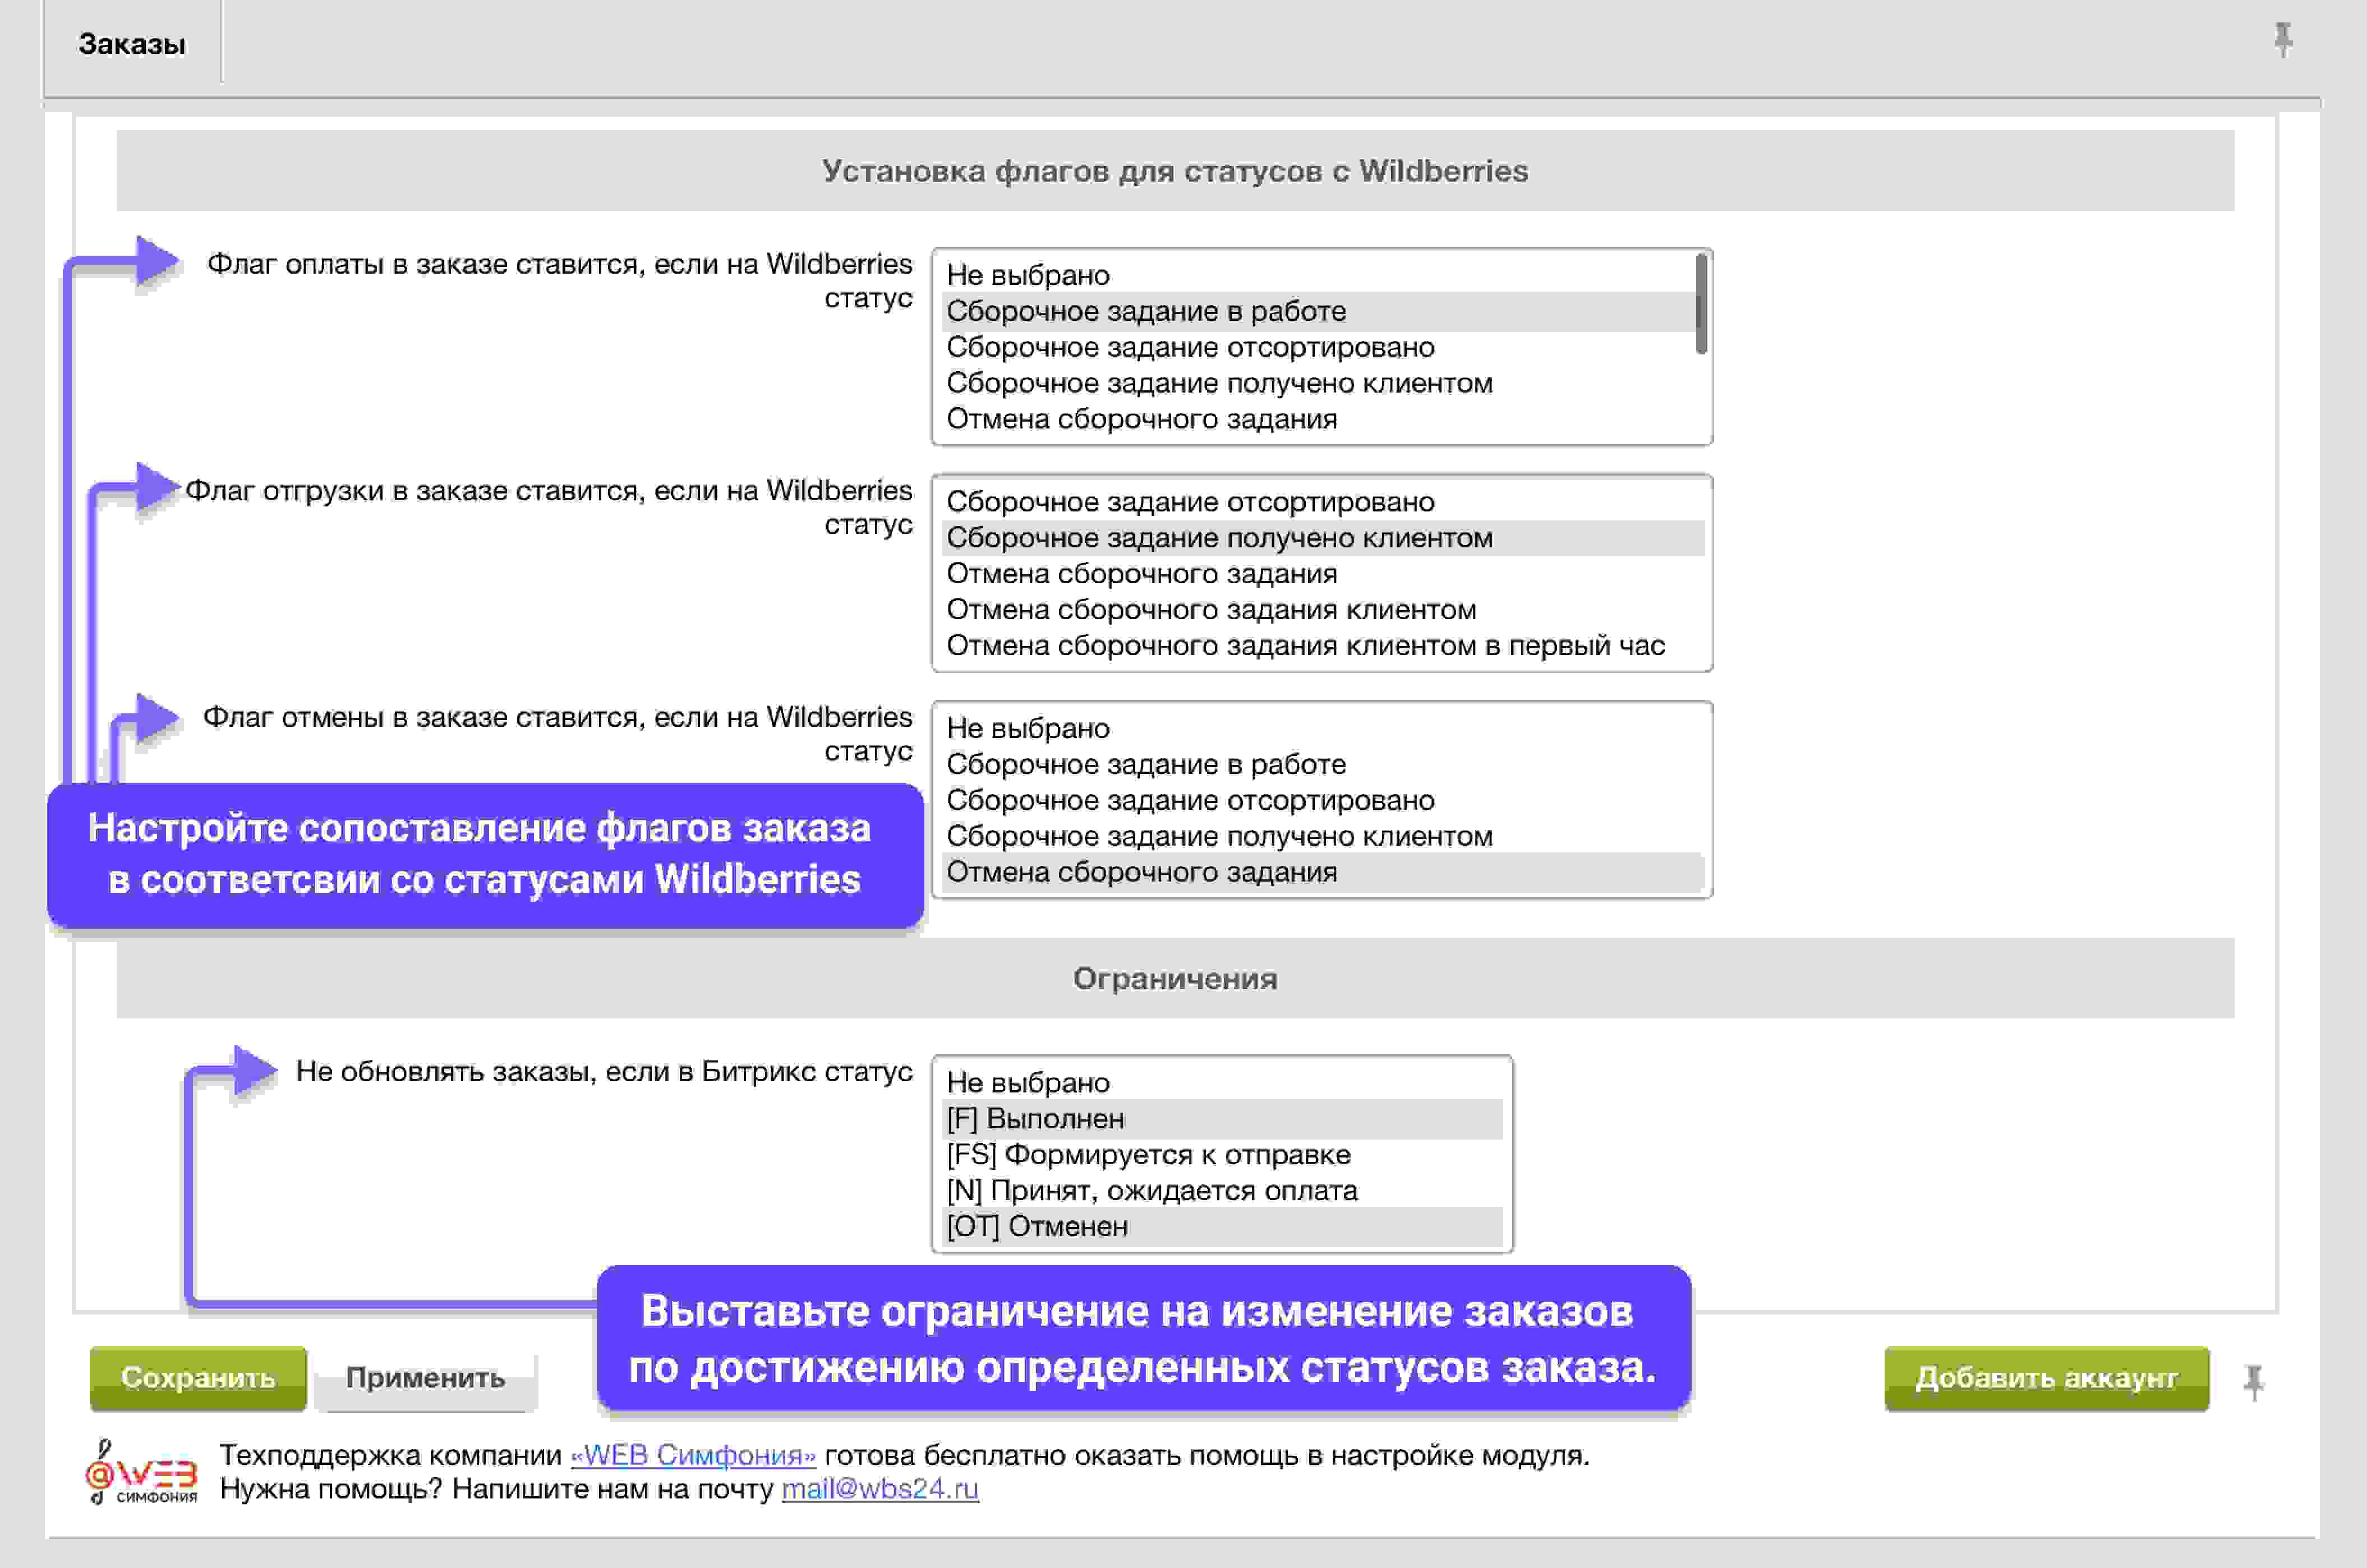Select 'Отмена сборочного задания' in payment flag list
2367x1568 pixels.
click(x=1319, y=419)
